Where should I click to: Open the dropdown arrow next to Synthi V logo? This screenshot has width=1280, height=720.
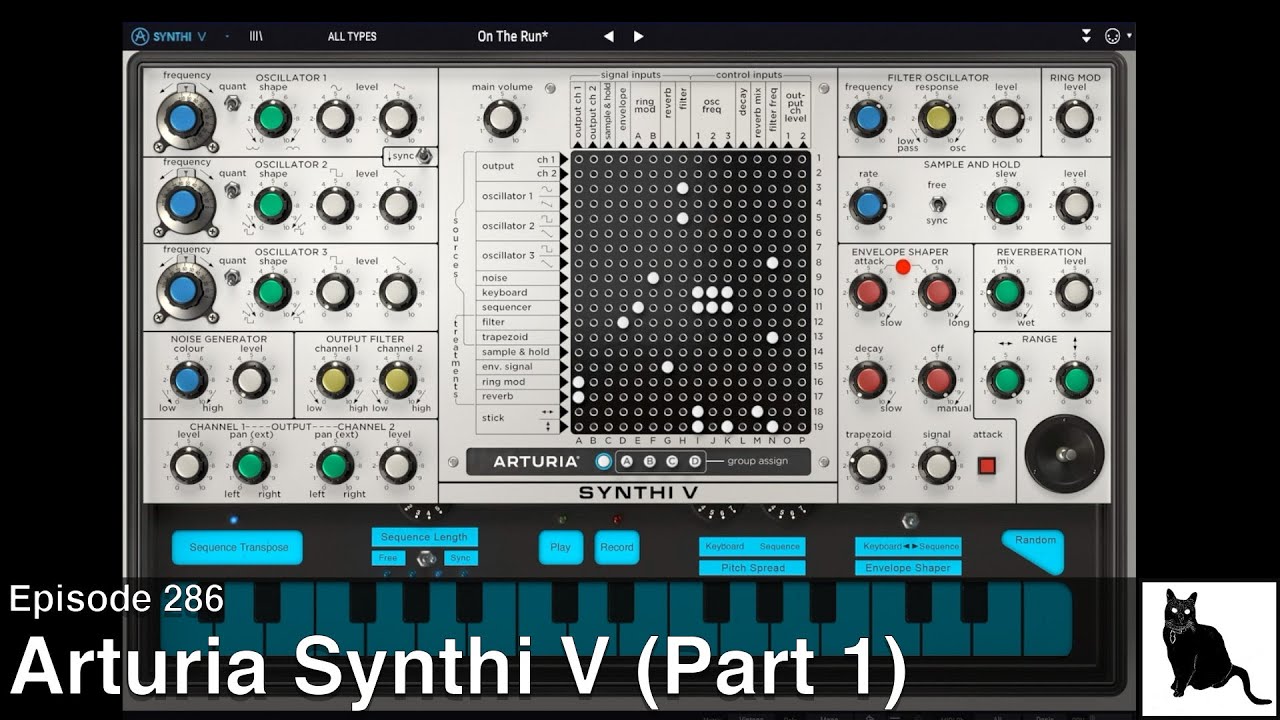pyautogui.click(x=227, y=35)
